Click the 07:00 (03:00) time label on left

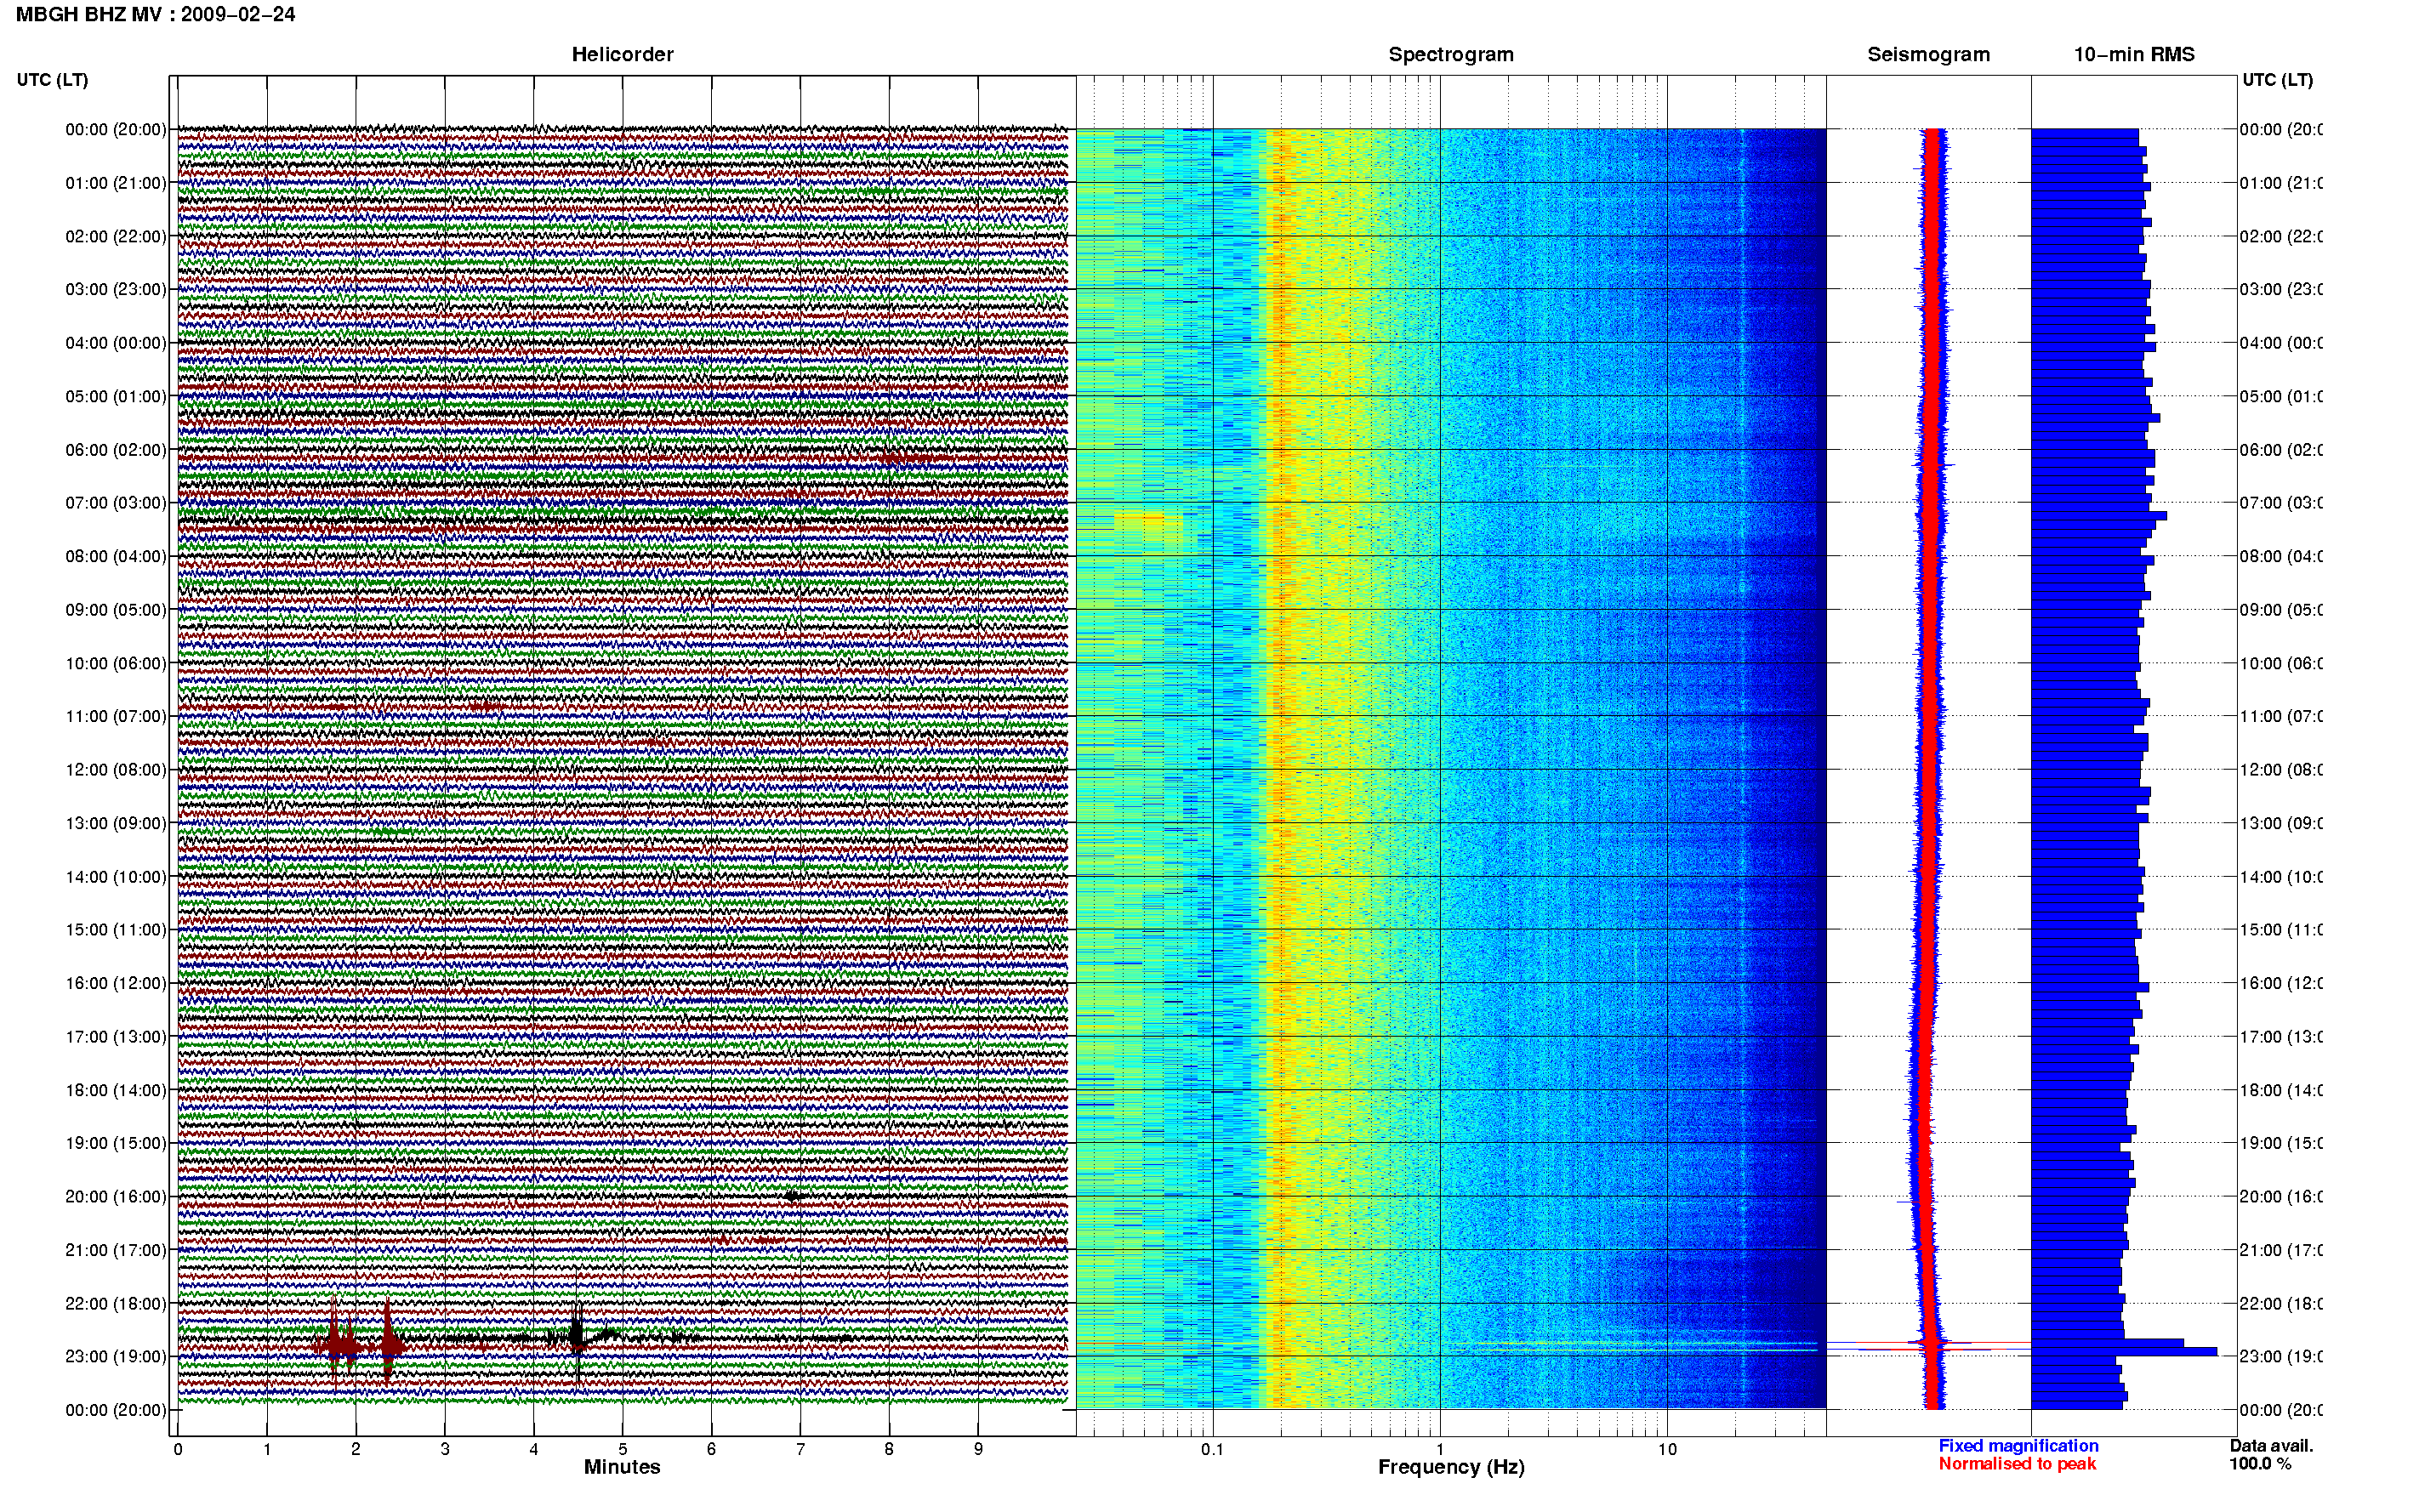[116, 502]
